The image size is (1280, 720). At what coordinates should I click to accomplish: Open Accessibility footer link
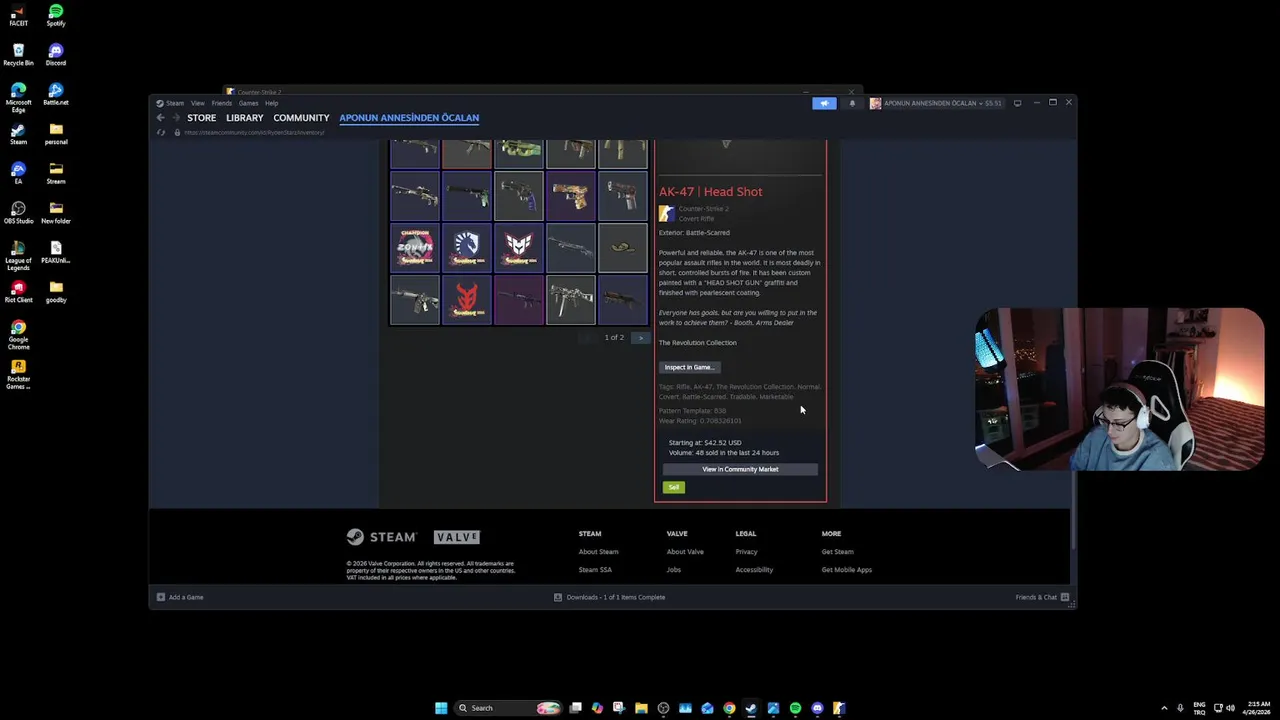754,570
